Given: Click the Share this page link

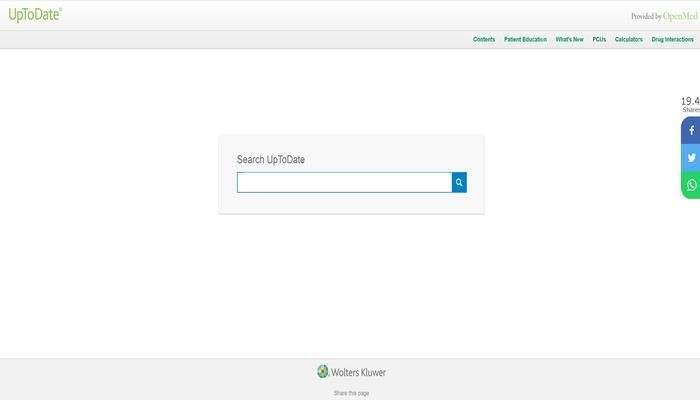Looking at the screenshot, I should point(351,393).
